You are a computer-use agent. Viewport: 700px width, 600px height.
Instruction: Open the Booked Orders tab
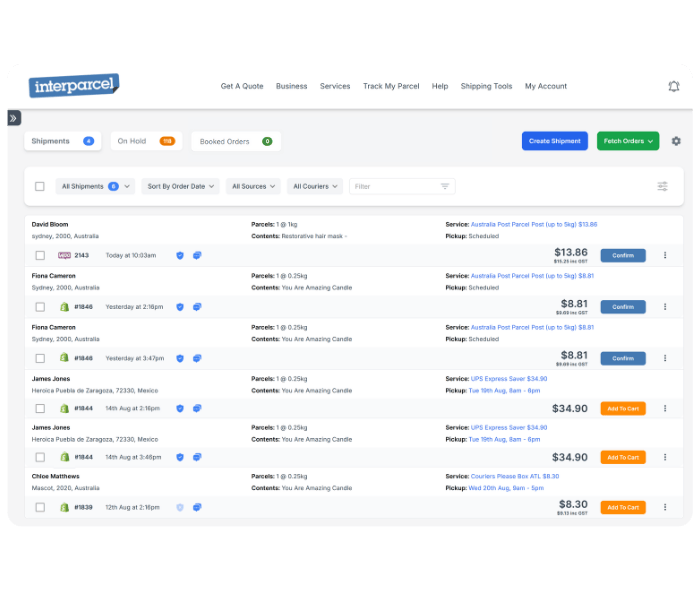point(236,141)
